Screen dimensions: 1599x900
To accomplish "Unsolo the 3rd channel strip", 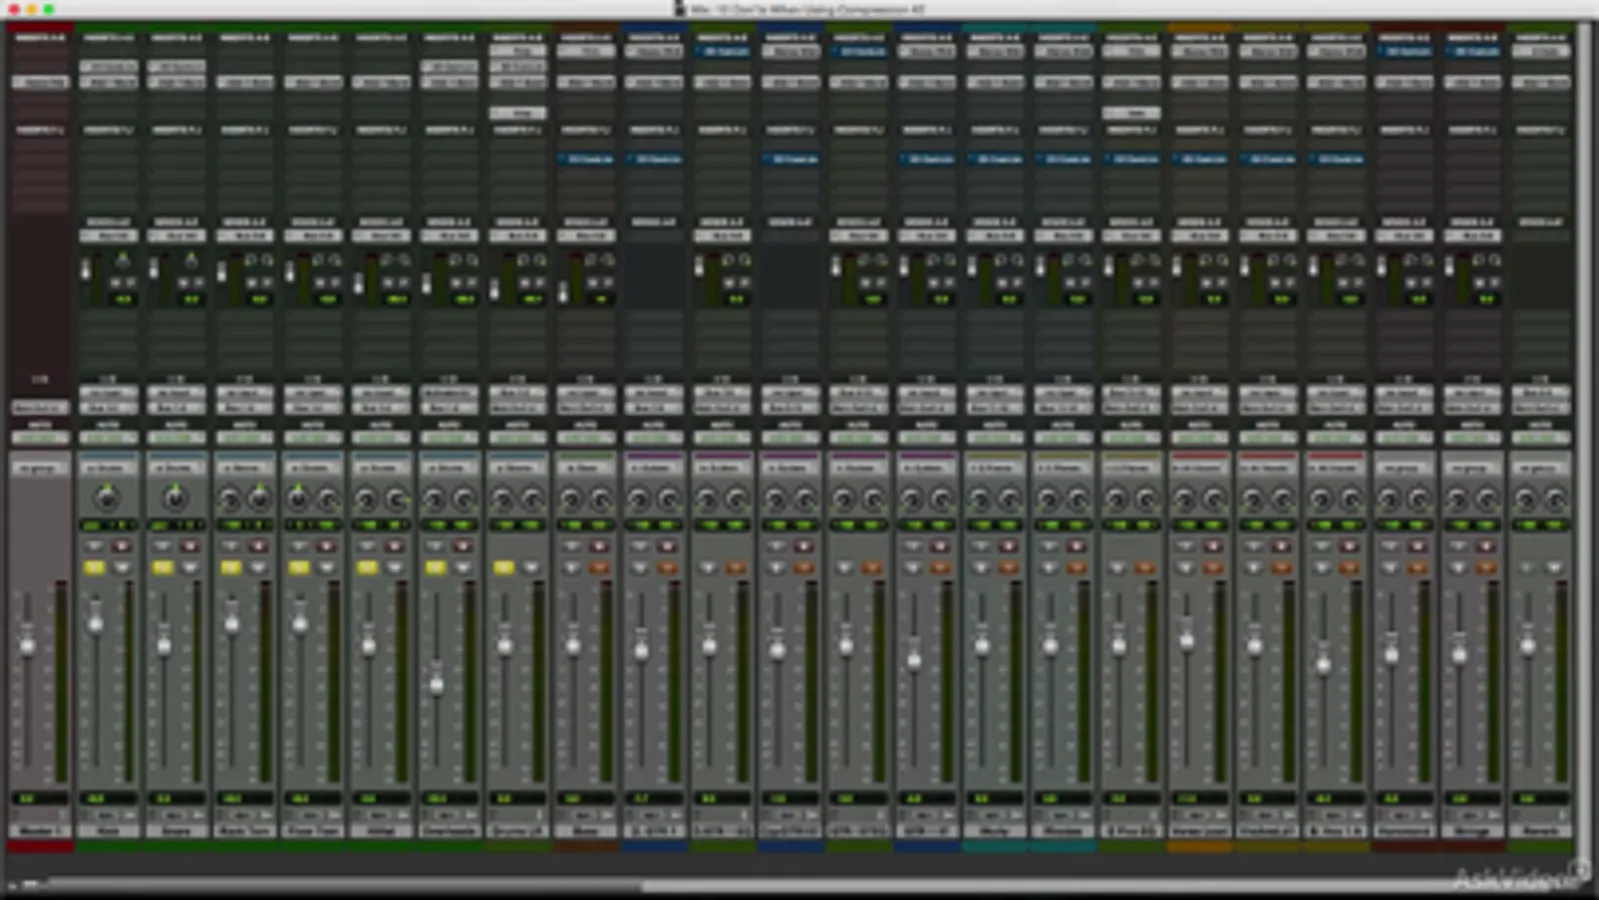I will pos(163,567).
